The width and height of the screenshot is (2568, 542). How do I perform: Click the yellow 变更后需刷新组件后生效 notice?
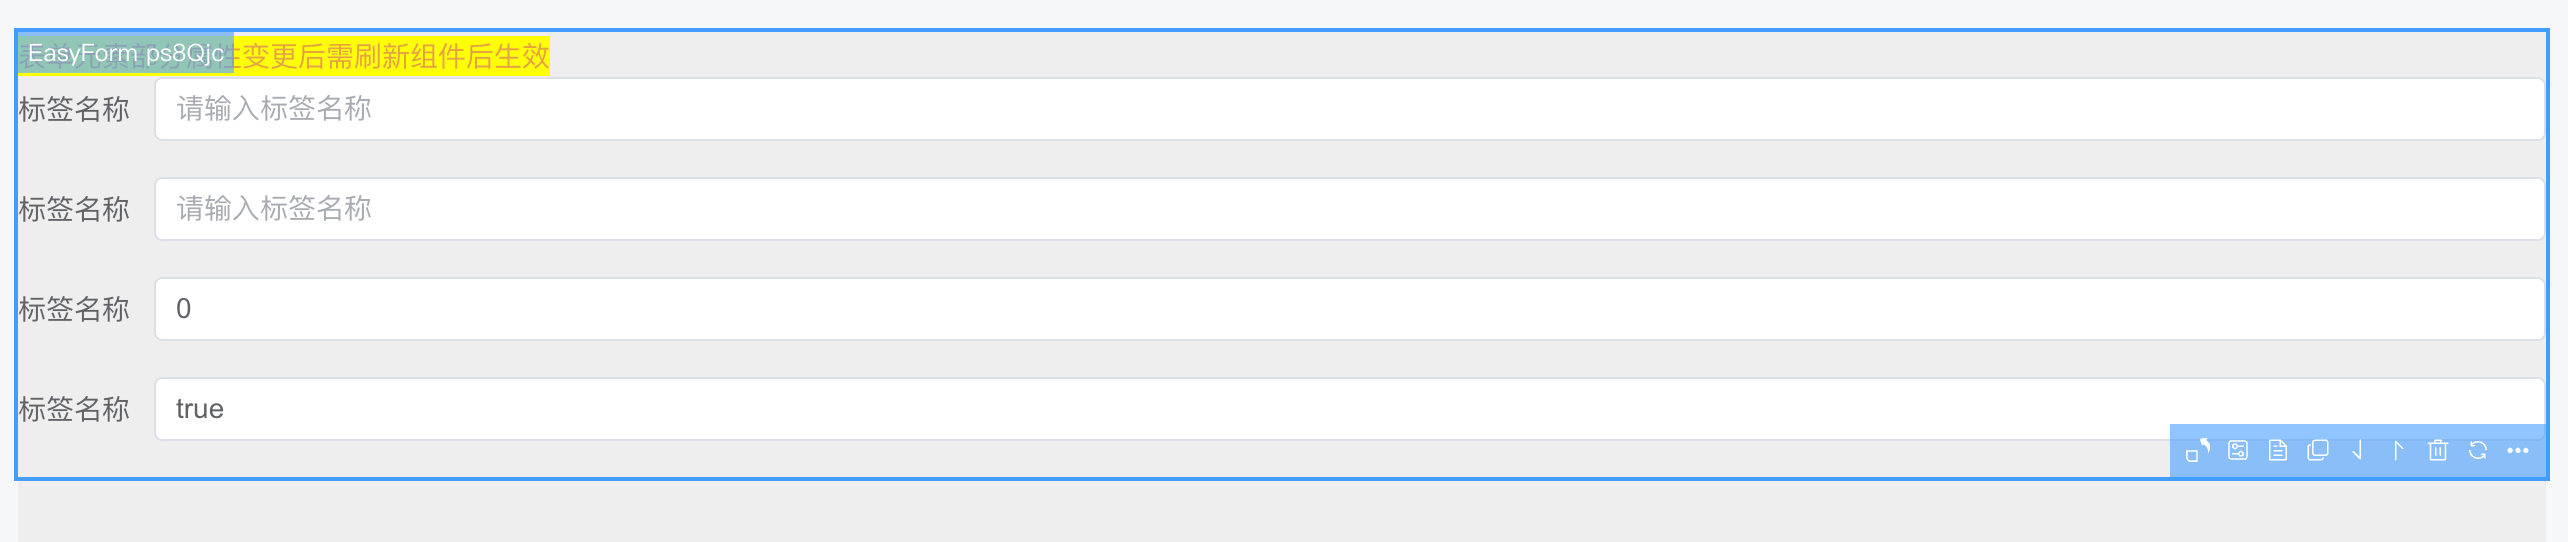pos(395,56)
